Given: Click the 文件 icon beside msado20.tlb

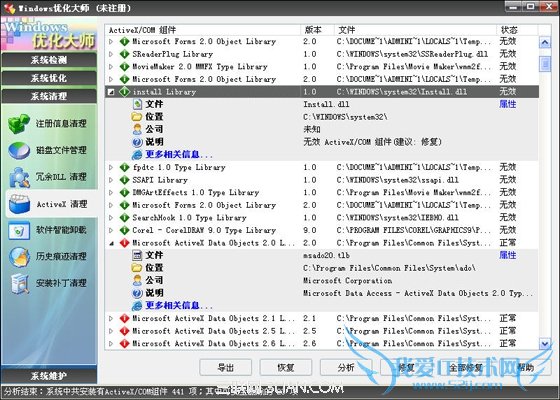Looking at the screenshot, I should (x=137, y=255).
